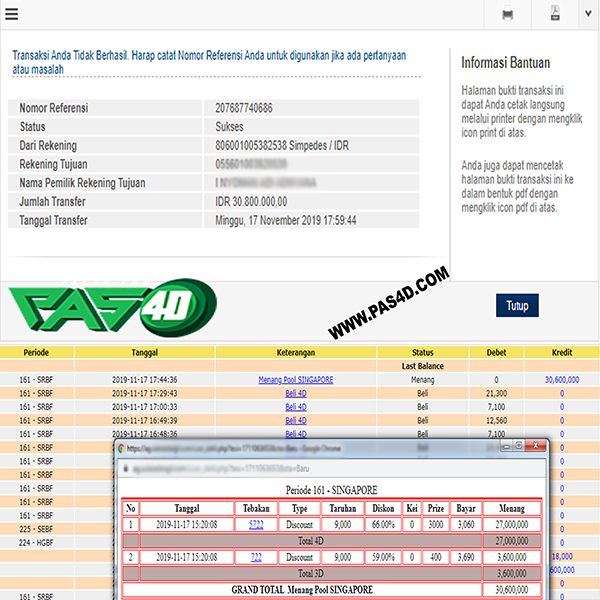Click the Last Balance cell
600x600 pixels.
(x=422, y=366)
